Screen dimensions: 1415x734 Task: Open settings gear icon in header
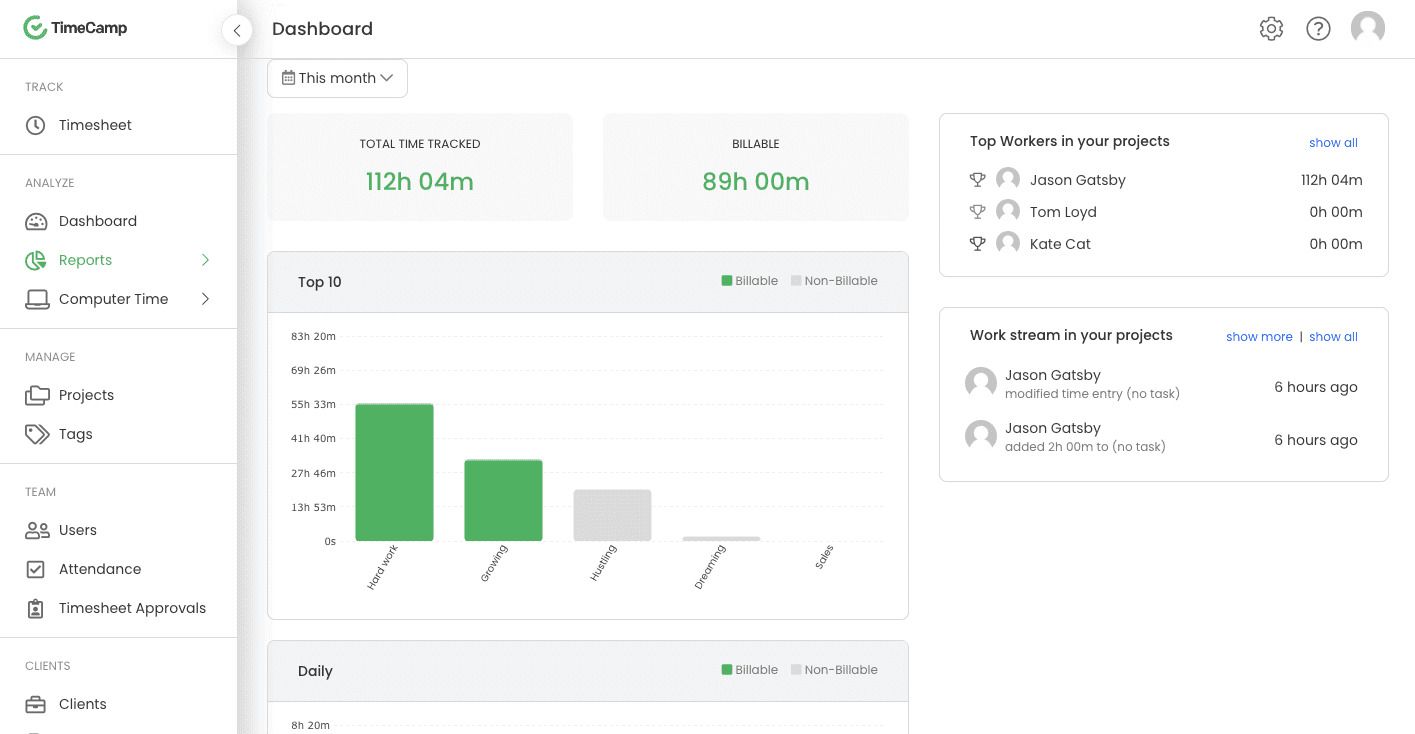point(1271,29)
